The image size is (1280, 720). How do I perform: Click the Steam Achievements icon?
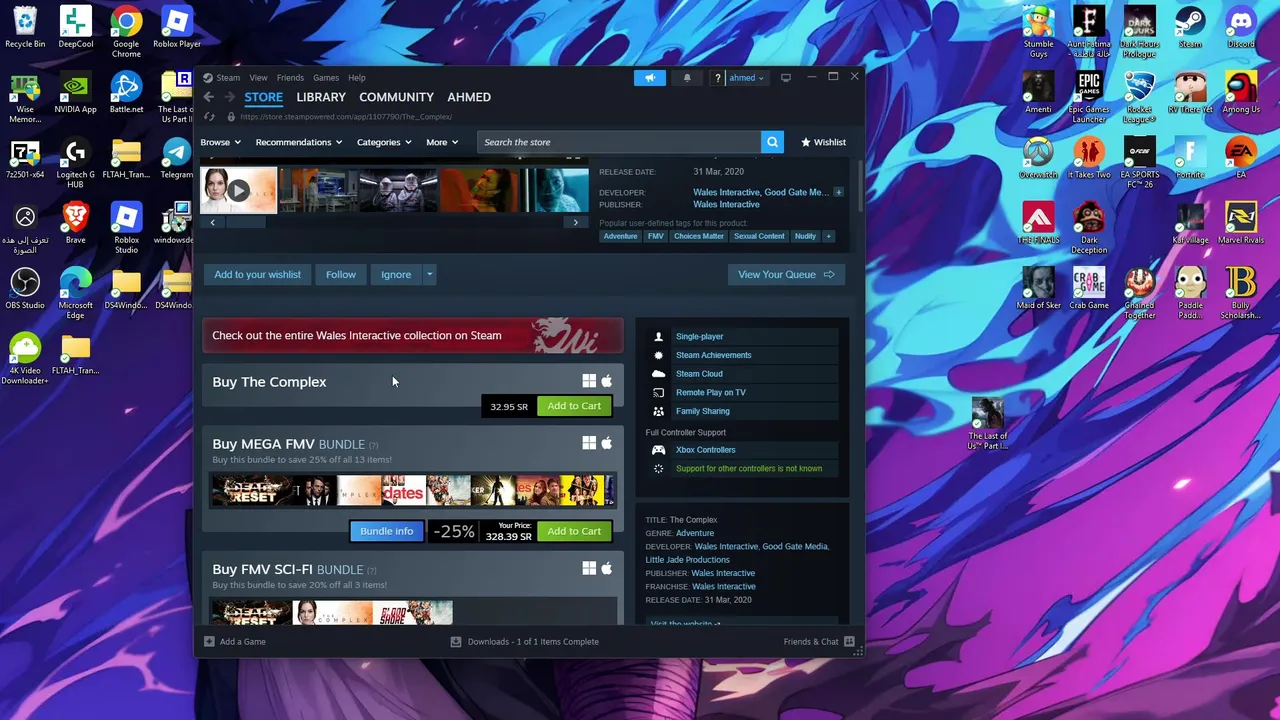click(658, 355)
